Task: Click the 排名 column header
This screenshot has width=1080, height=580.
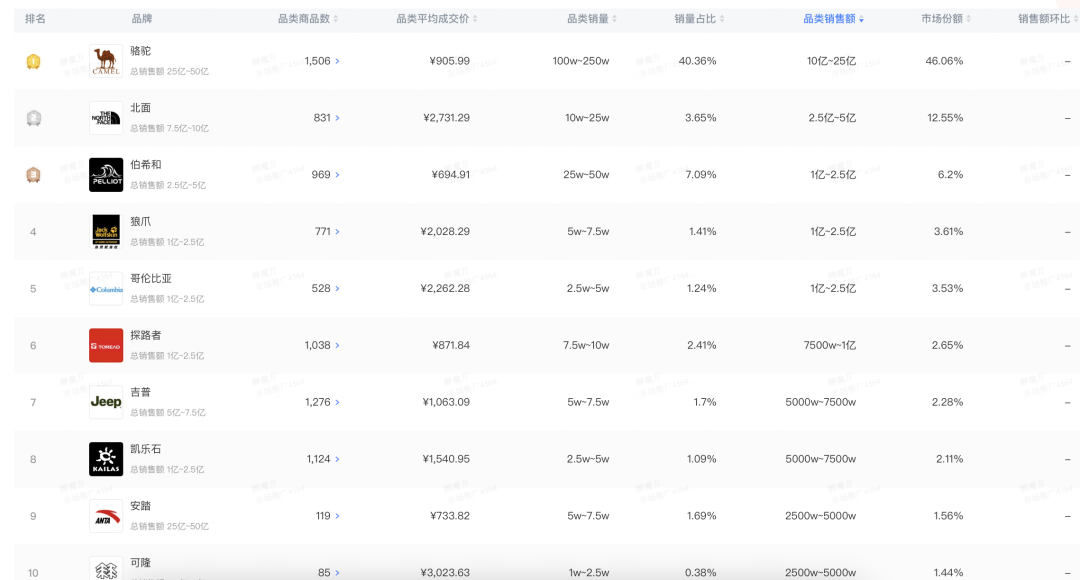Action: pos(35,19)
